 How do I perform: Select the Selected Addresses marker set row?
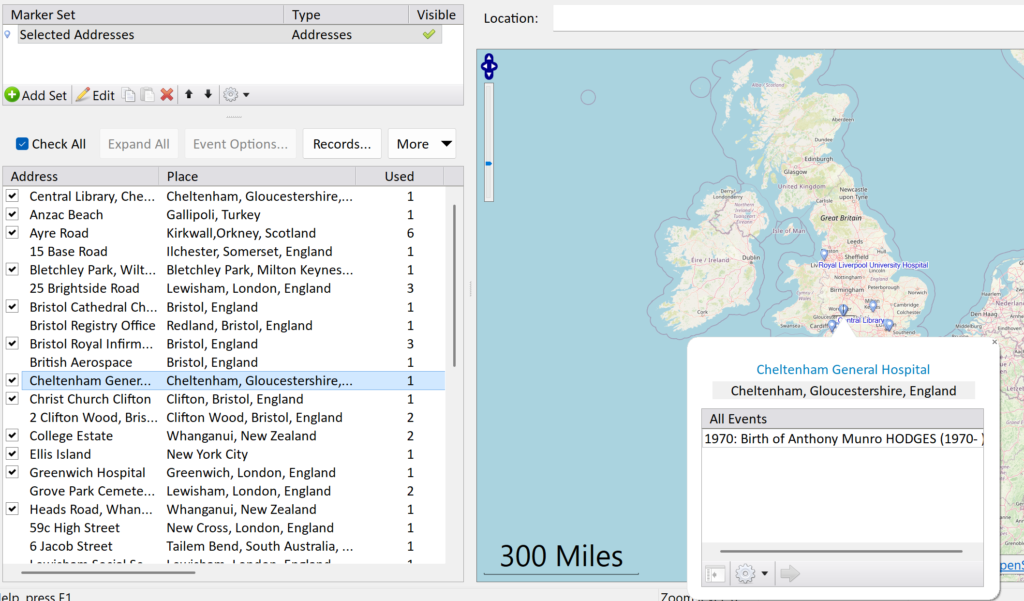pyautogui.click(x=222, y=35)
